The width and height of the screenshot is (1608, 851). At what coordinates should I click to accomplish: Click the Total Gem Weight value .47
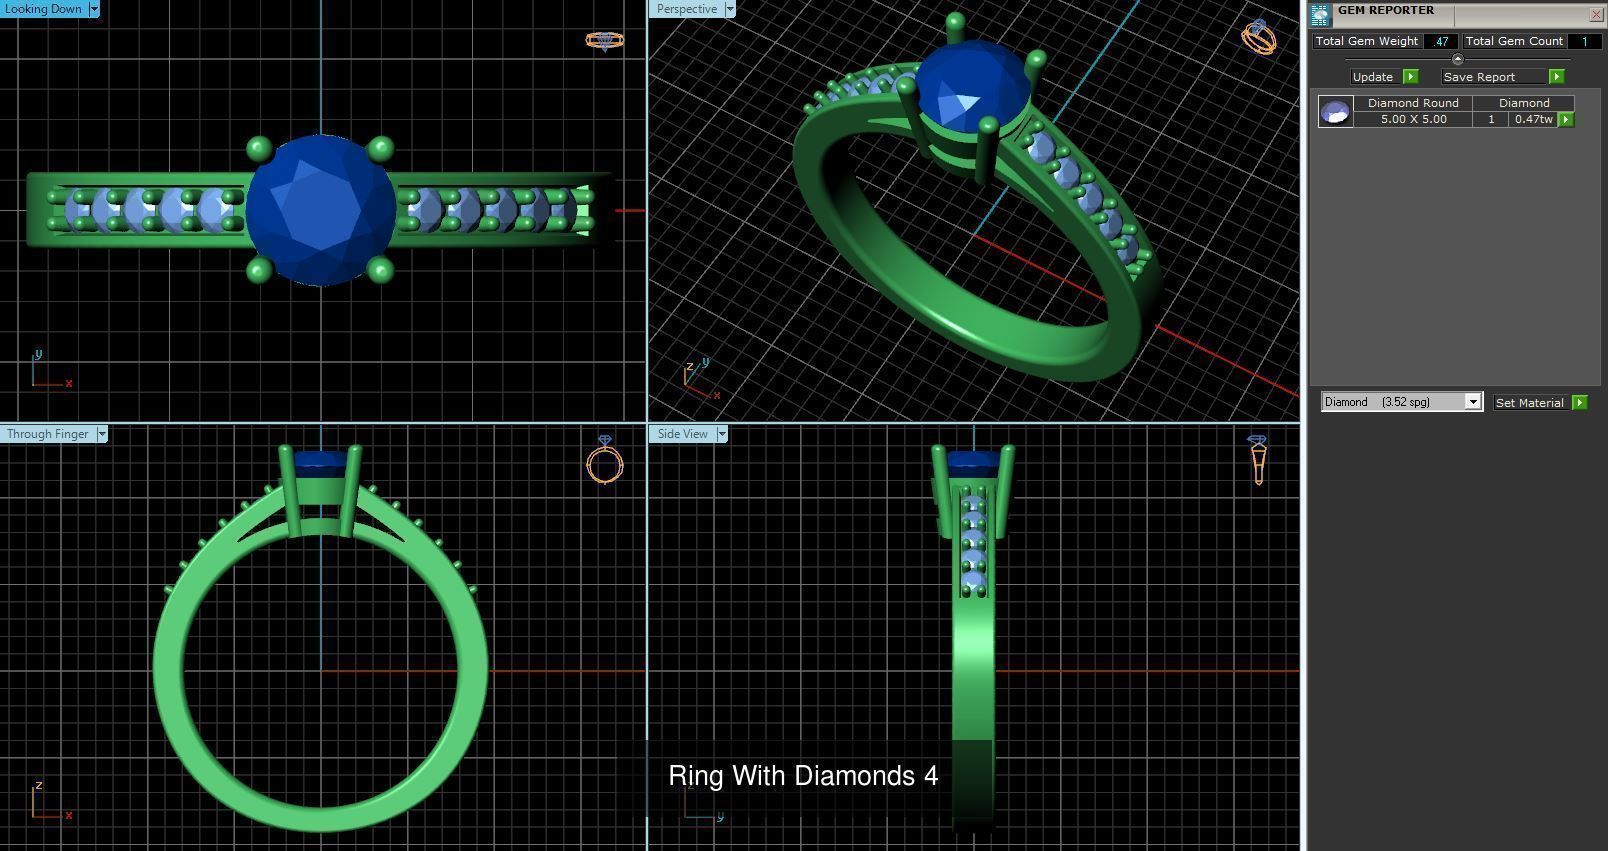(x=1440, y=41)
